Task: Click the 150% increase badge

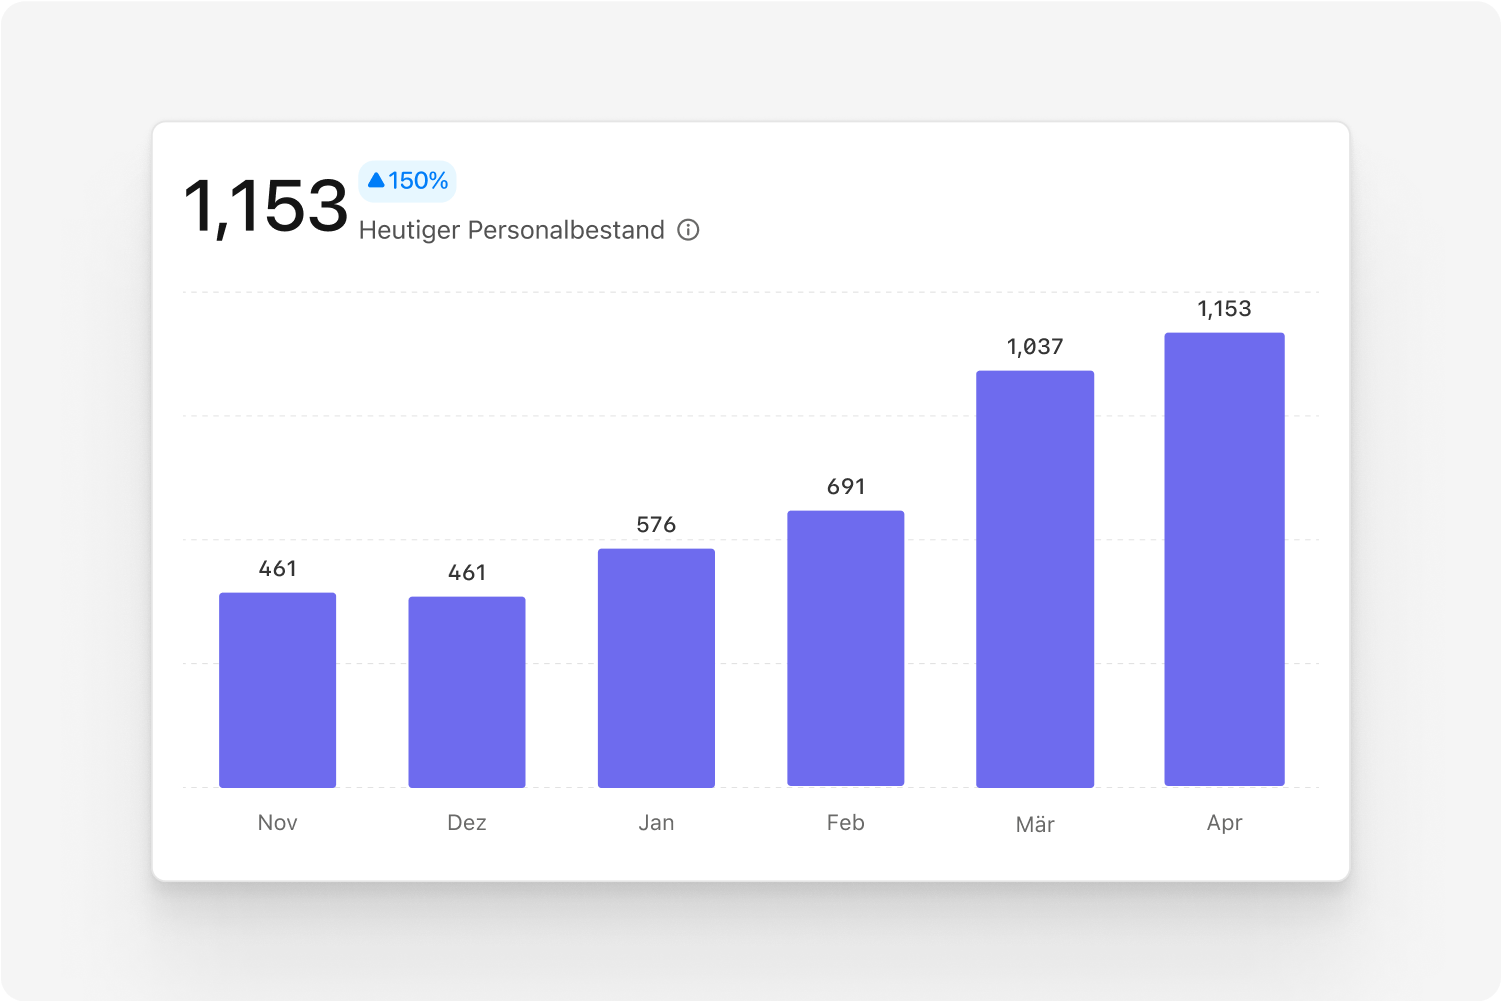Action: [407, 181]
